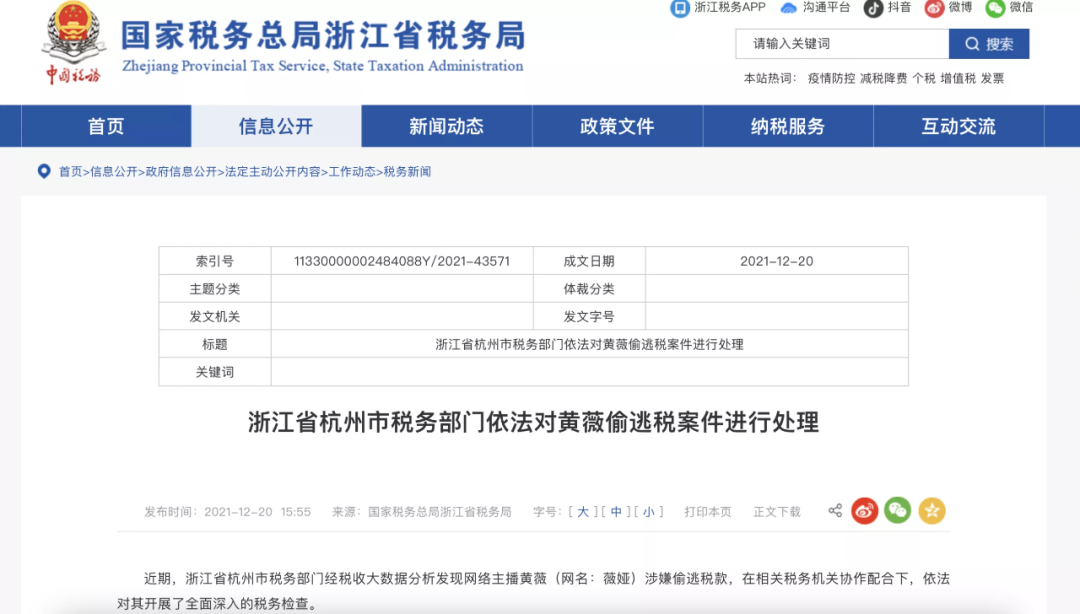Click the 疫情防控 hot keyword
The width and height of the screenshot is (1080, 614).
(x=831, y=78)
